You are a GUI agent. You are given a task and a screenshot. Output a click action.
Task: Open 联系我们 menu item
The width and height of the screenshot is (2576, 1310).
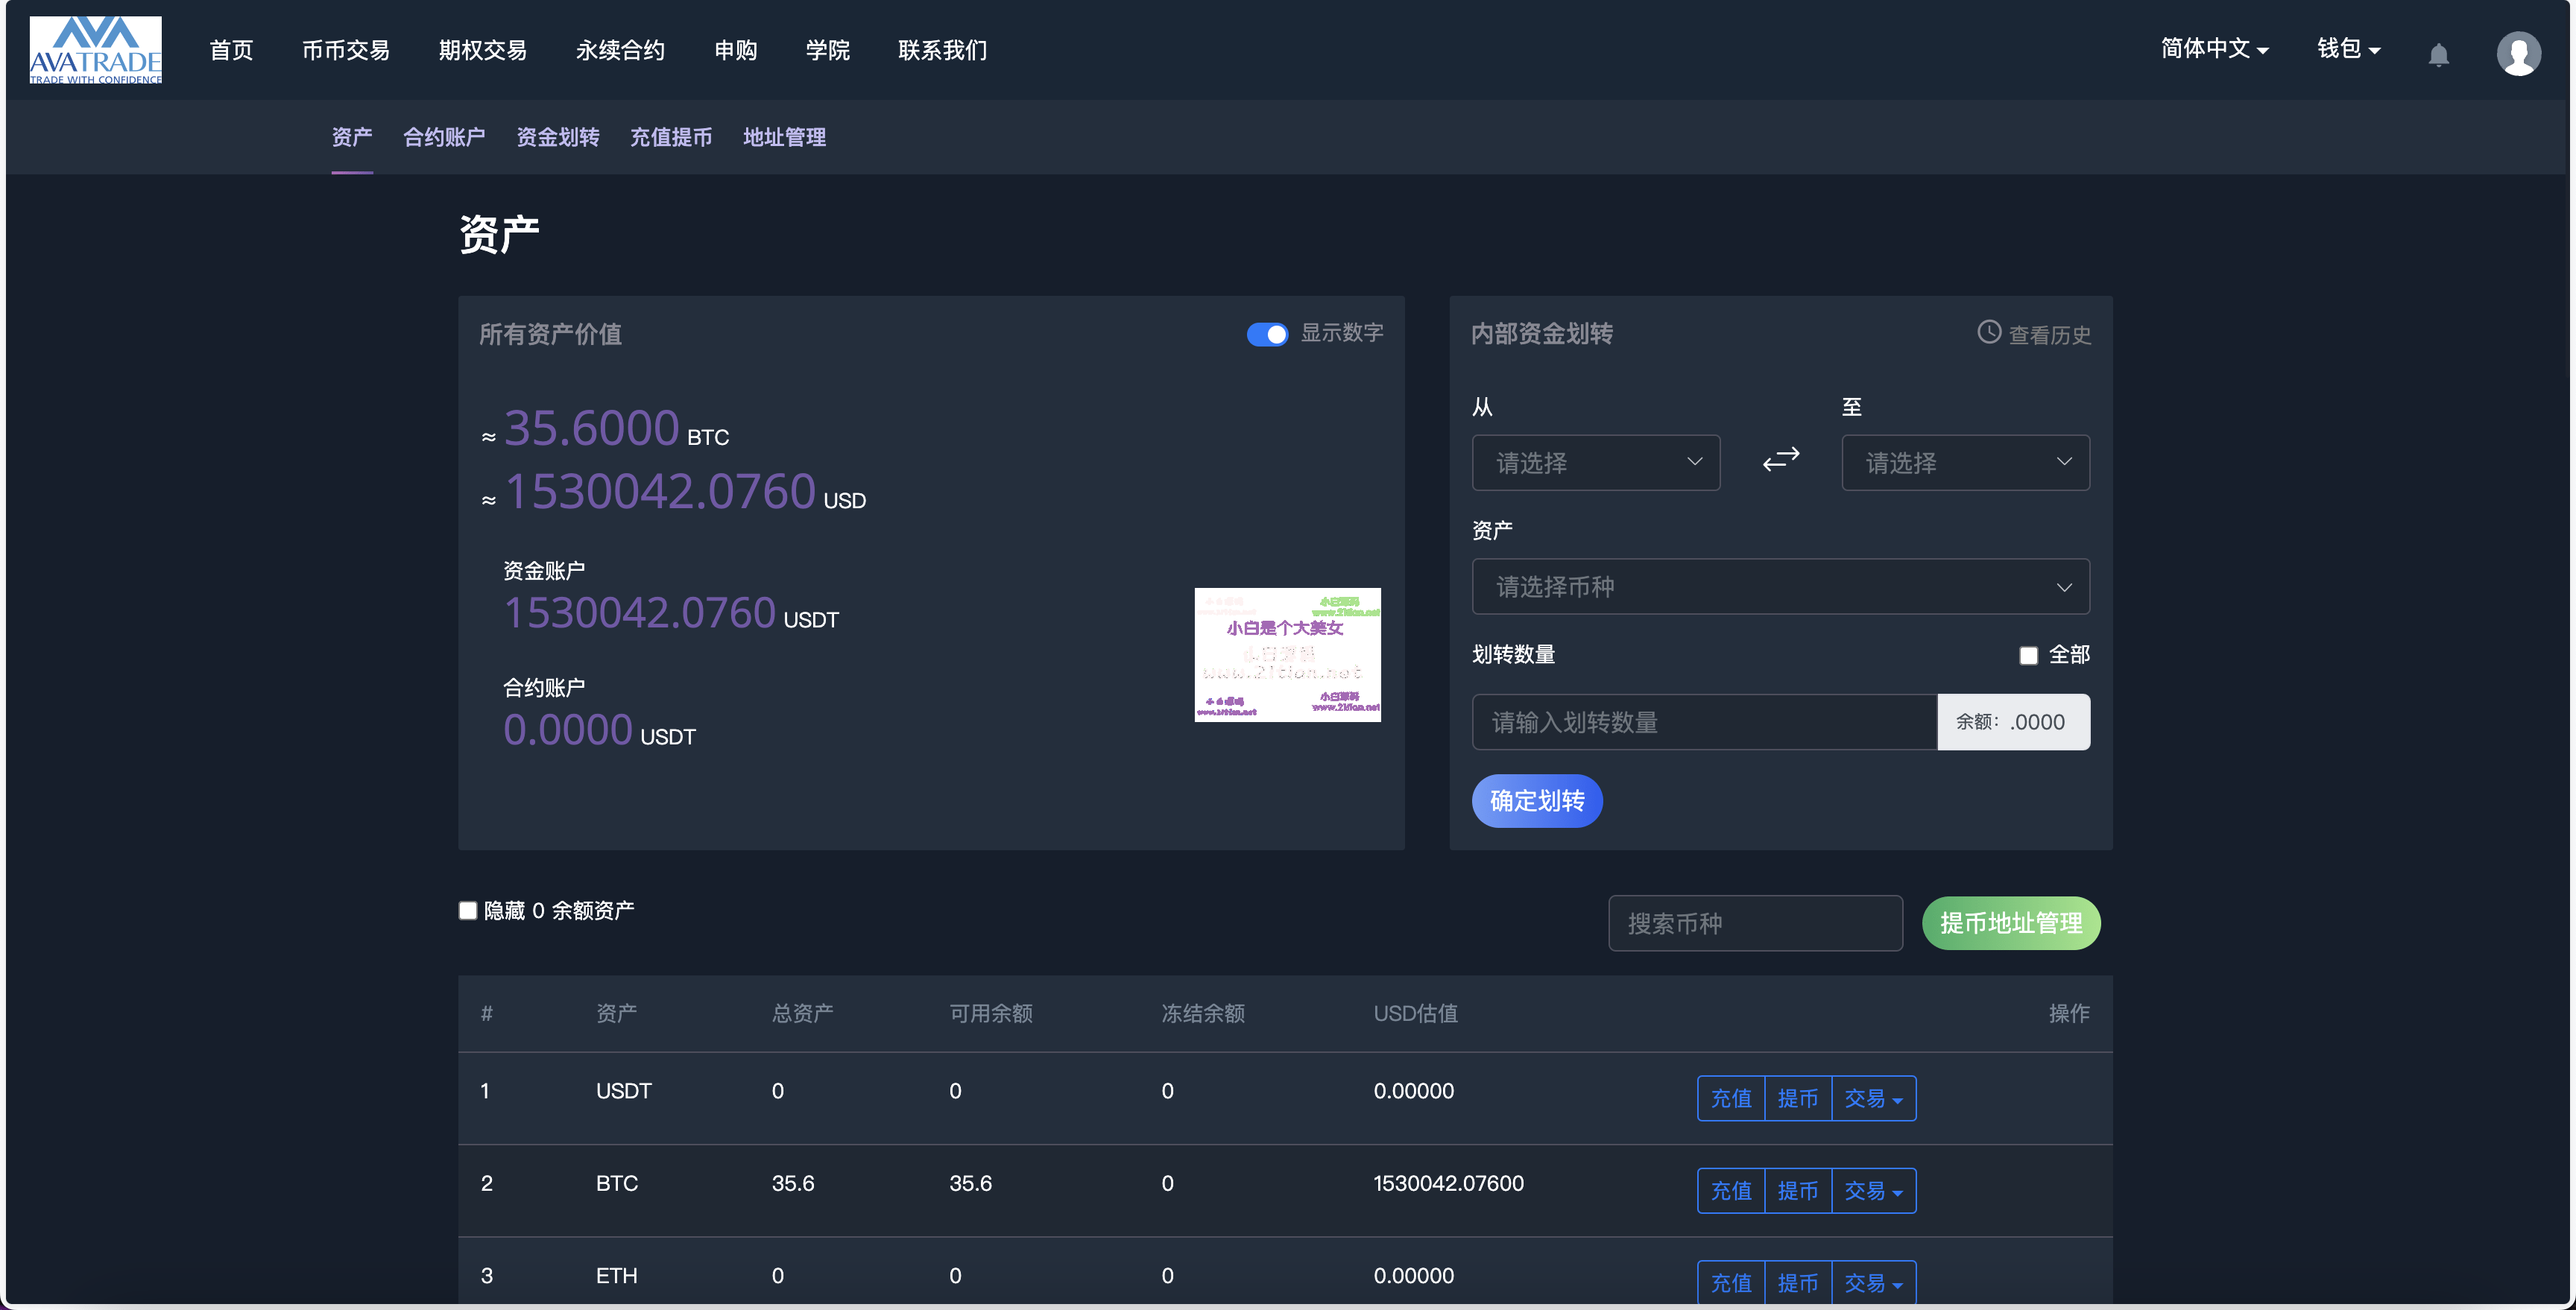tap(942, 50)
